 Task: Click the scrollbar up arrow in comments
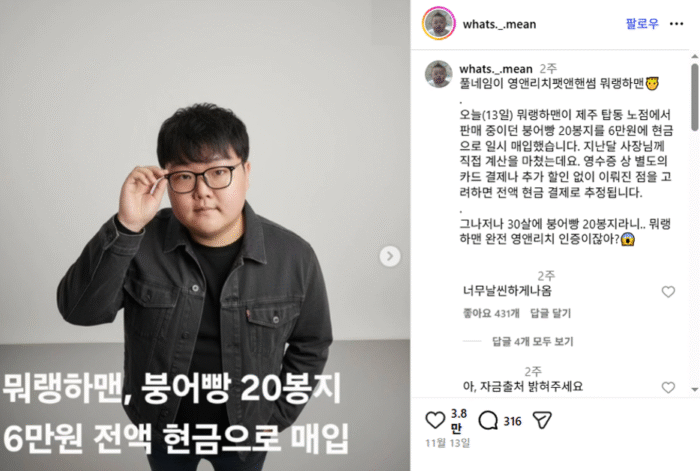(695, 57)
